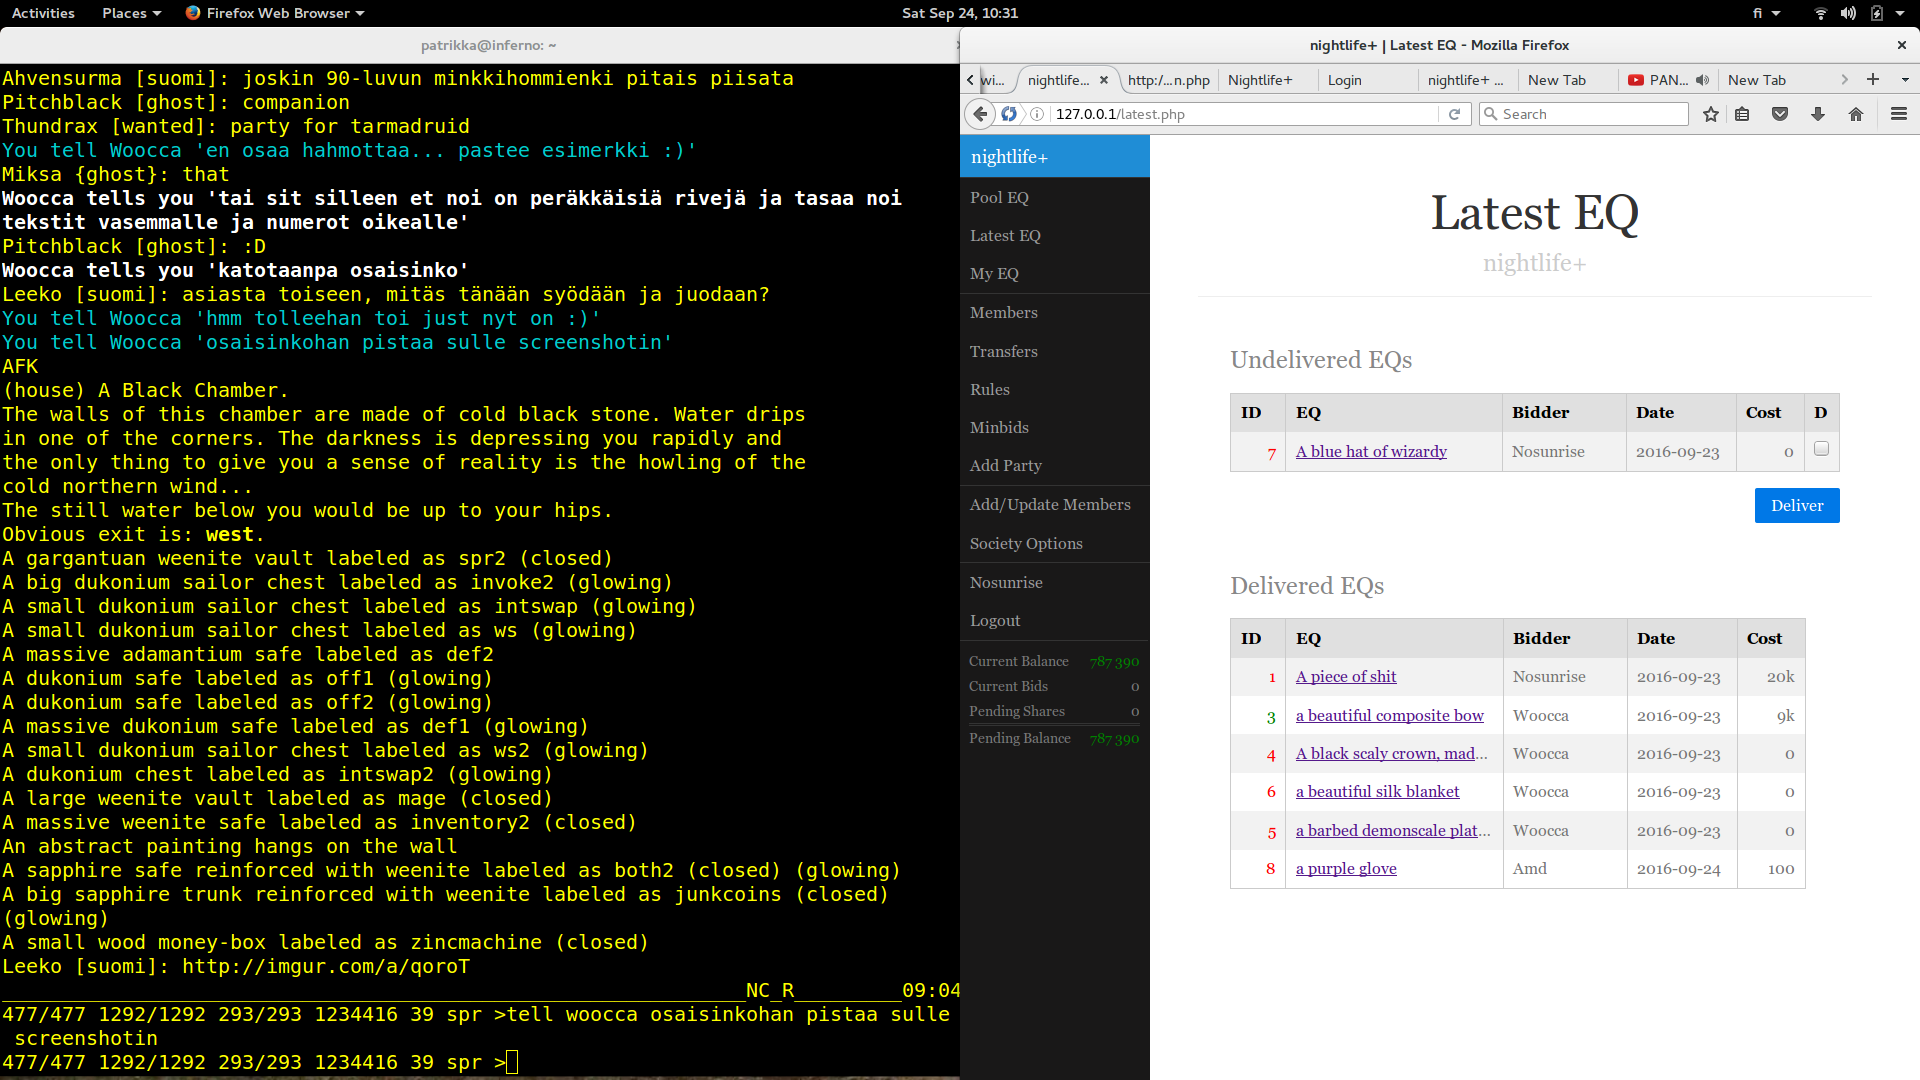Click the stop/reload loading icon beside URL
Image resolution: width=1920 pixels, height=1080 pixels.
1009,114
